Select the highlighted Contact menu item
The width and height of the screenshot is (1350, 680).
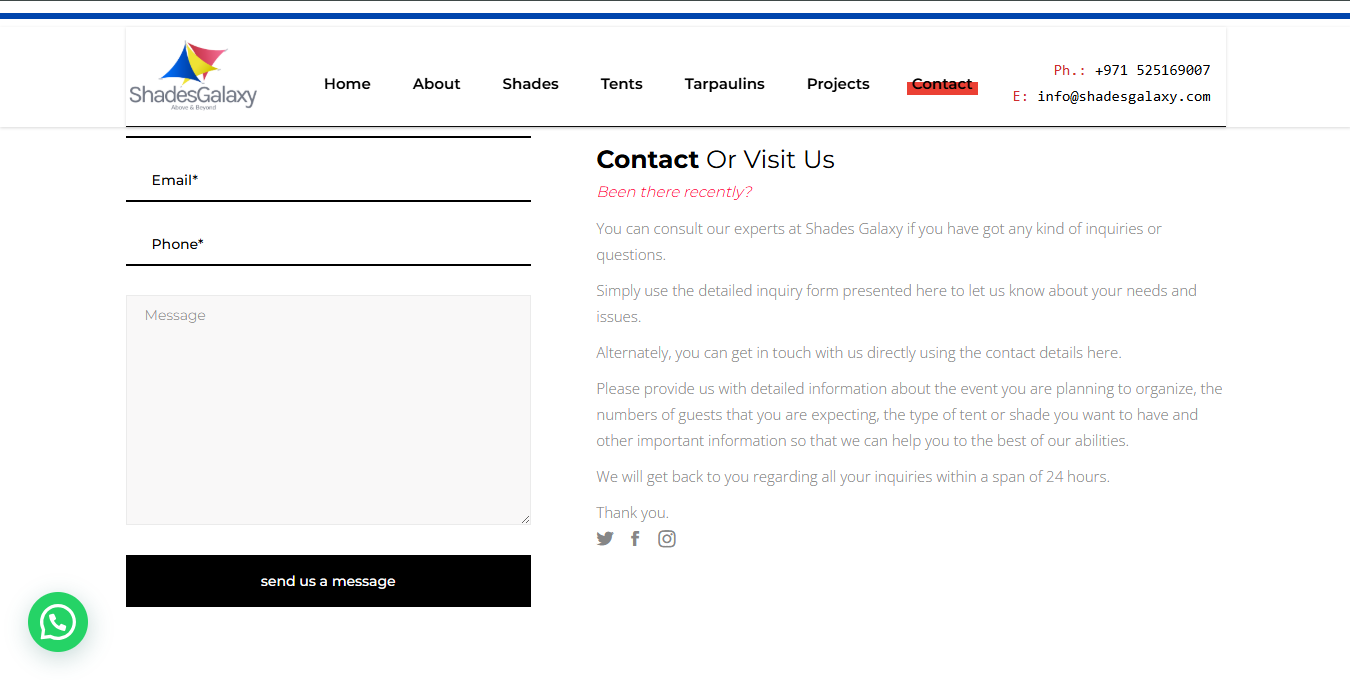coord(942,85)
